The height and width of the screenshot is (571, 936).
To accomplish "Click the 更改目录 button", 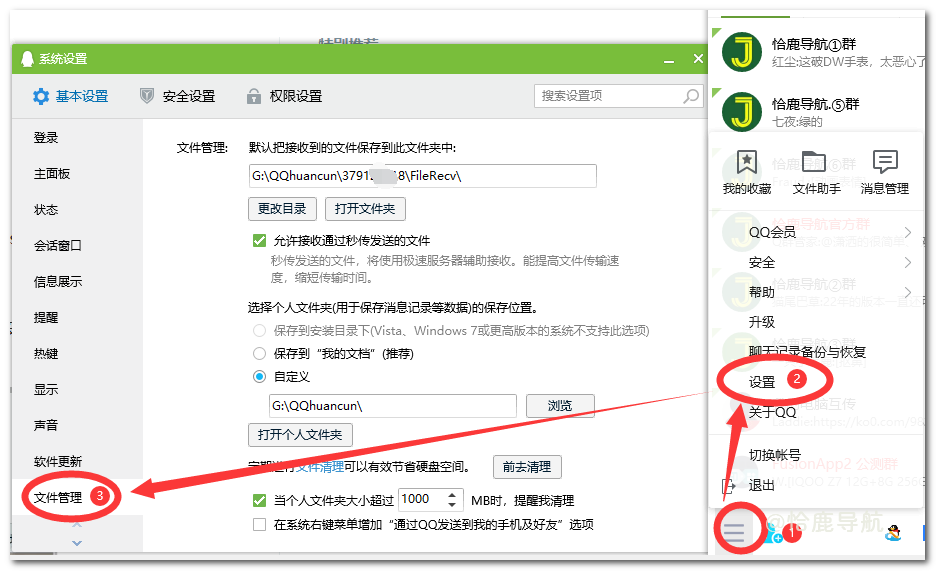I will point(282,209).
